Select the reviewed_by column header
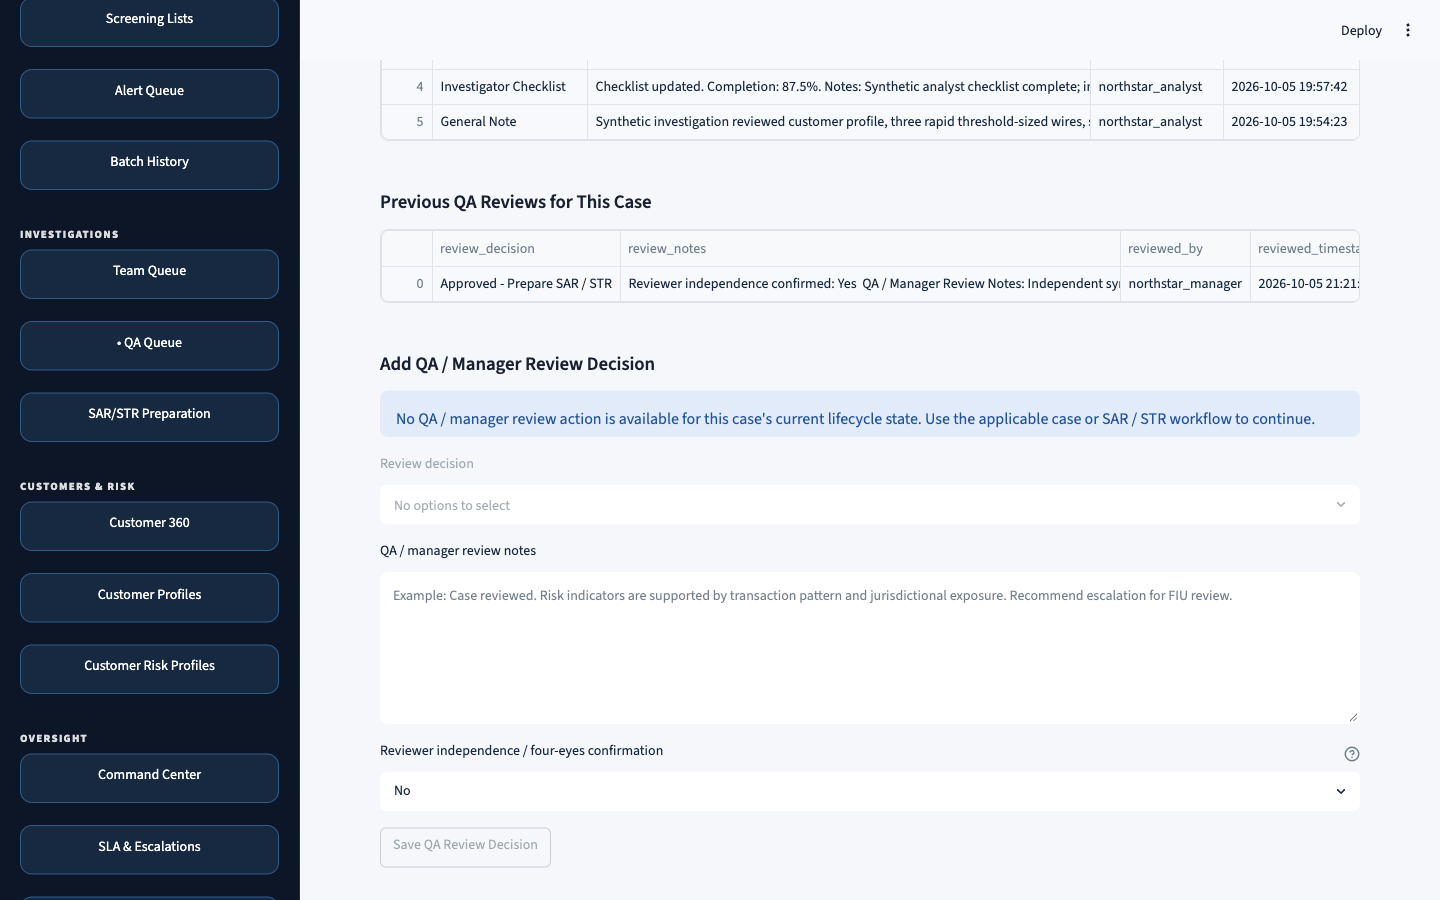 pos(1185,249)
